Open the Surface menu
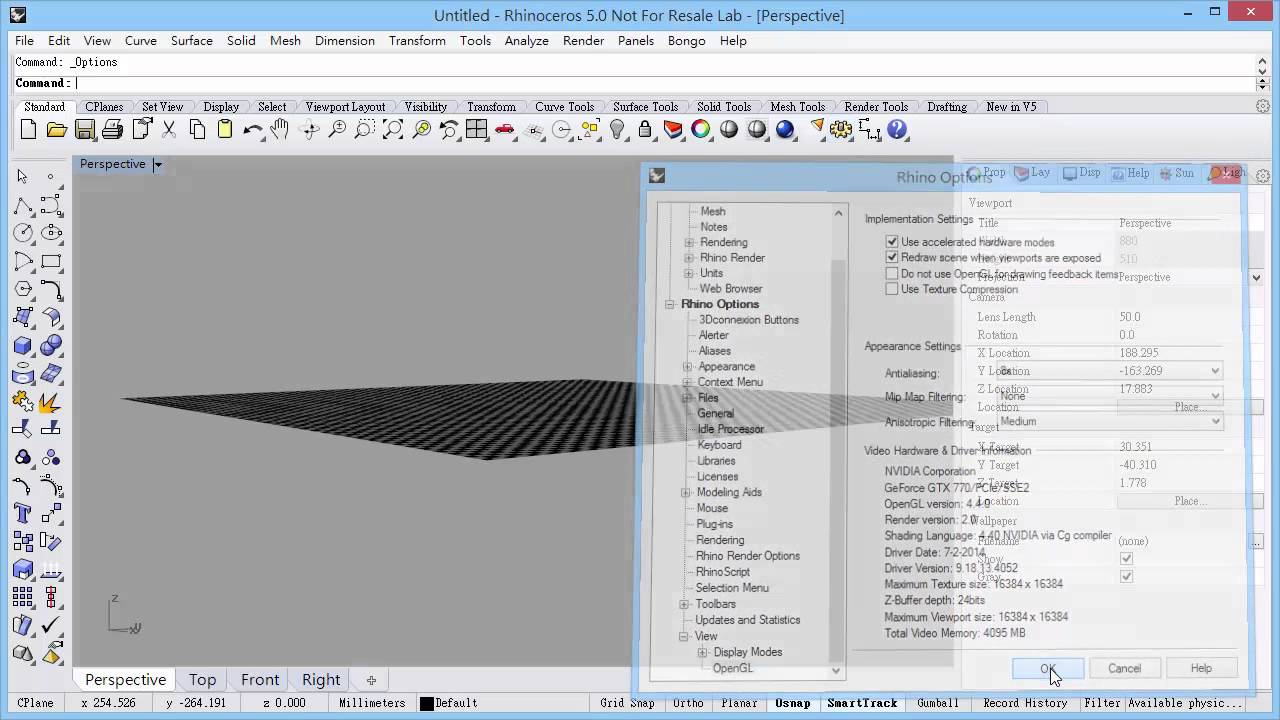 point(191,41)
